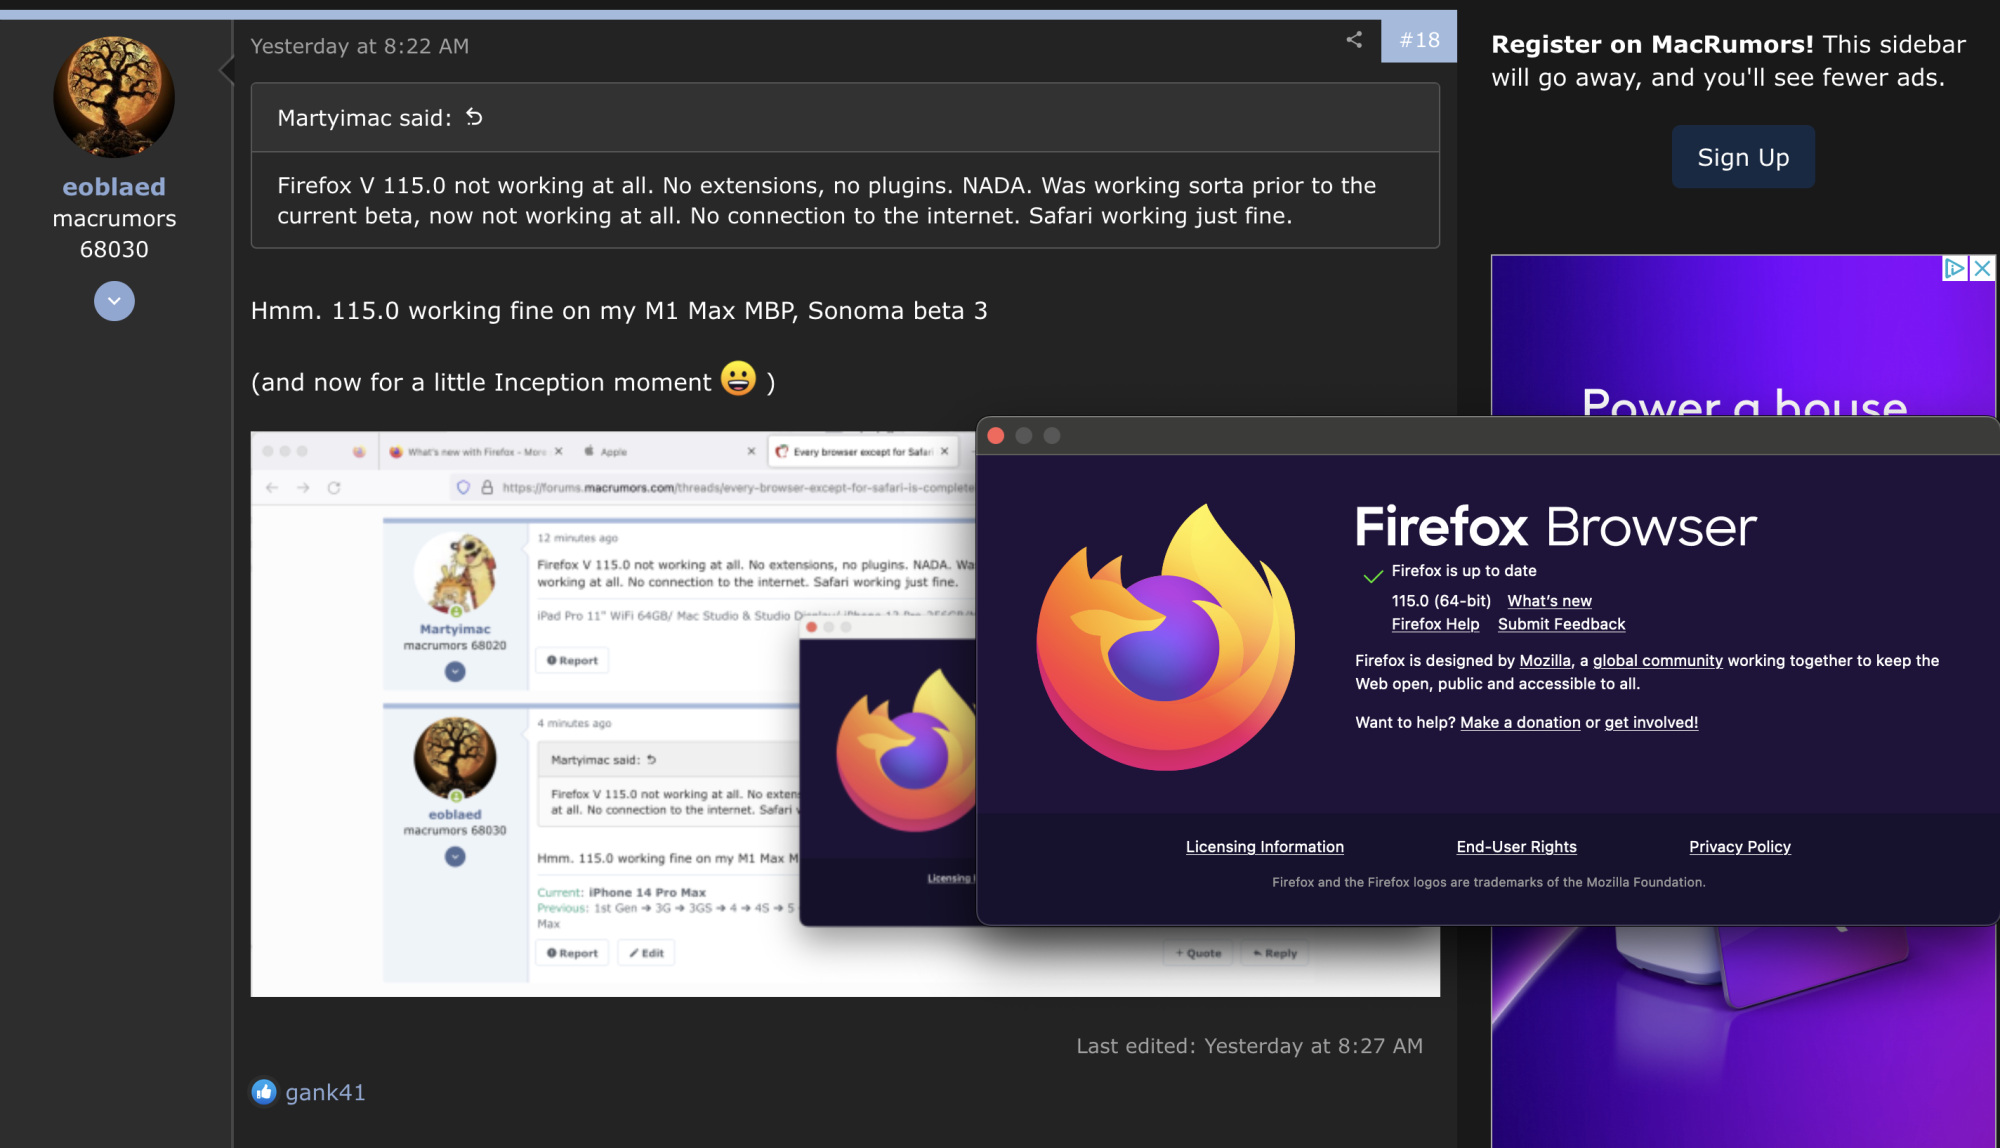Click Make a donation link
Viewport: 2000px width, 1148px height.
tap(1520, 722)
